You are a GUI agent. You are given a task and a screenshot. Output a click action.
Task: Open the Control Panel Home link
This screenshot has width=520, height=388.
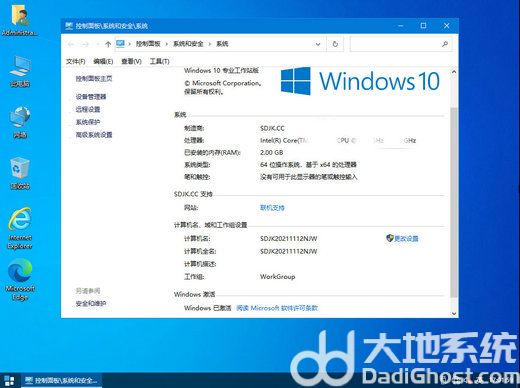pos(94,79)
